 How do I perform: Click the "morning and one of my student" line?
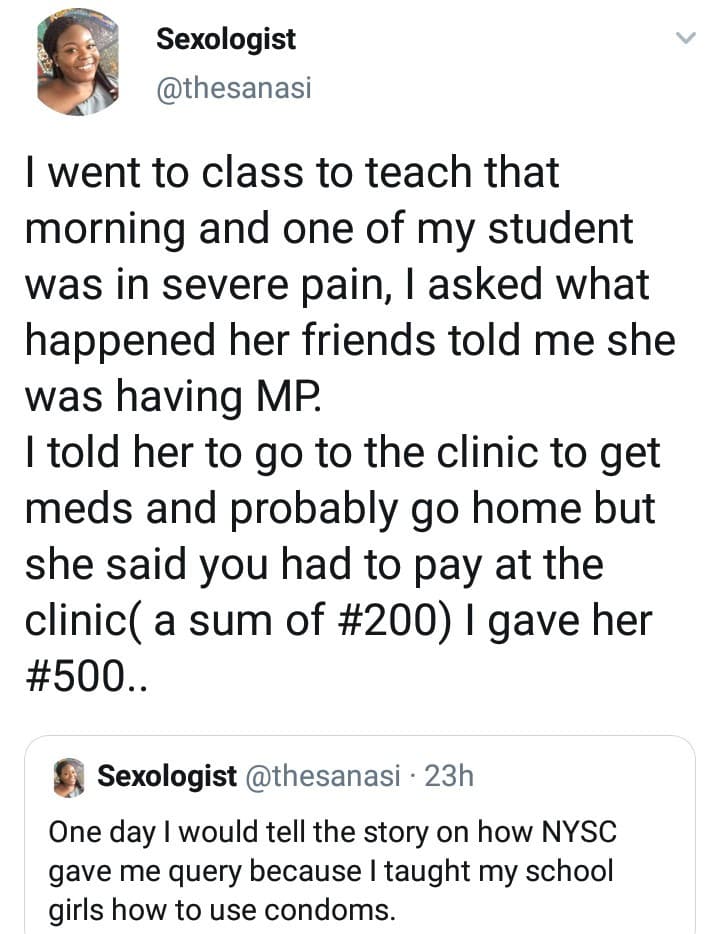coord(329,230)
